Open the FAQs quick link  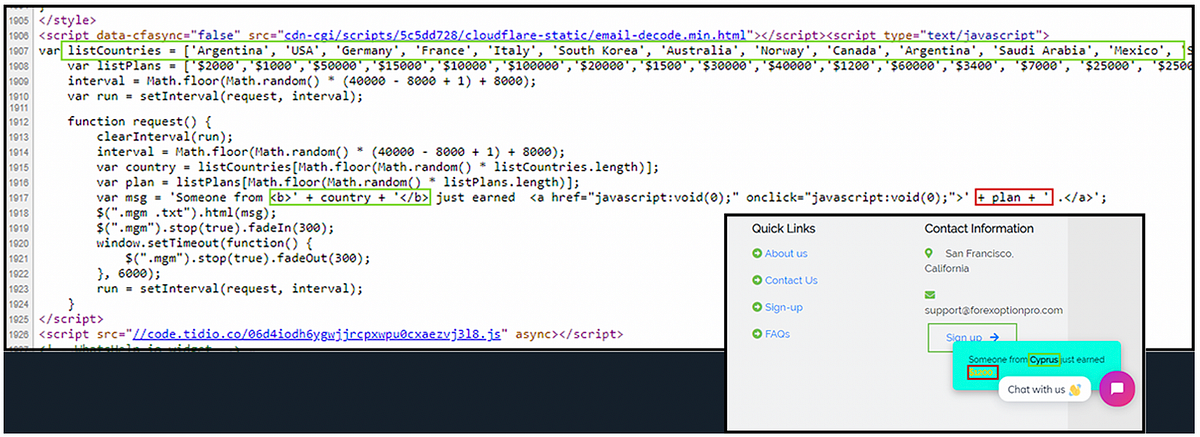pyautogui.click(x=778, y=334)
